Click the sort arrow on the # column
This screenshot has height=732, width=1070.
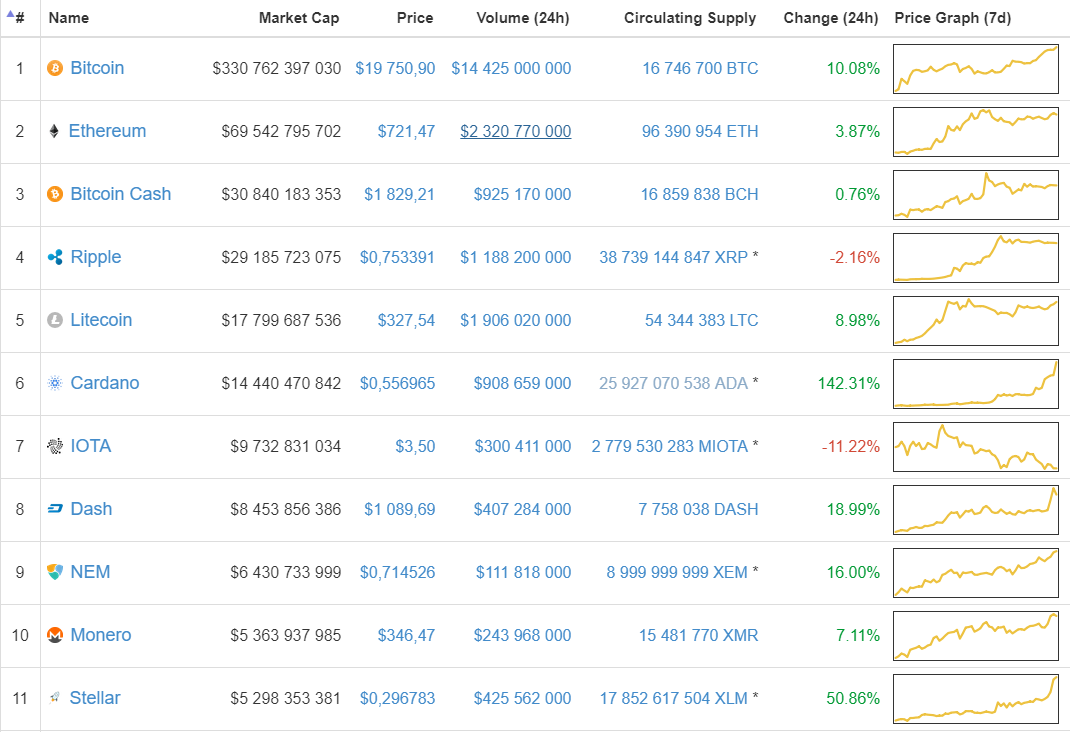10,12
